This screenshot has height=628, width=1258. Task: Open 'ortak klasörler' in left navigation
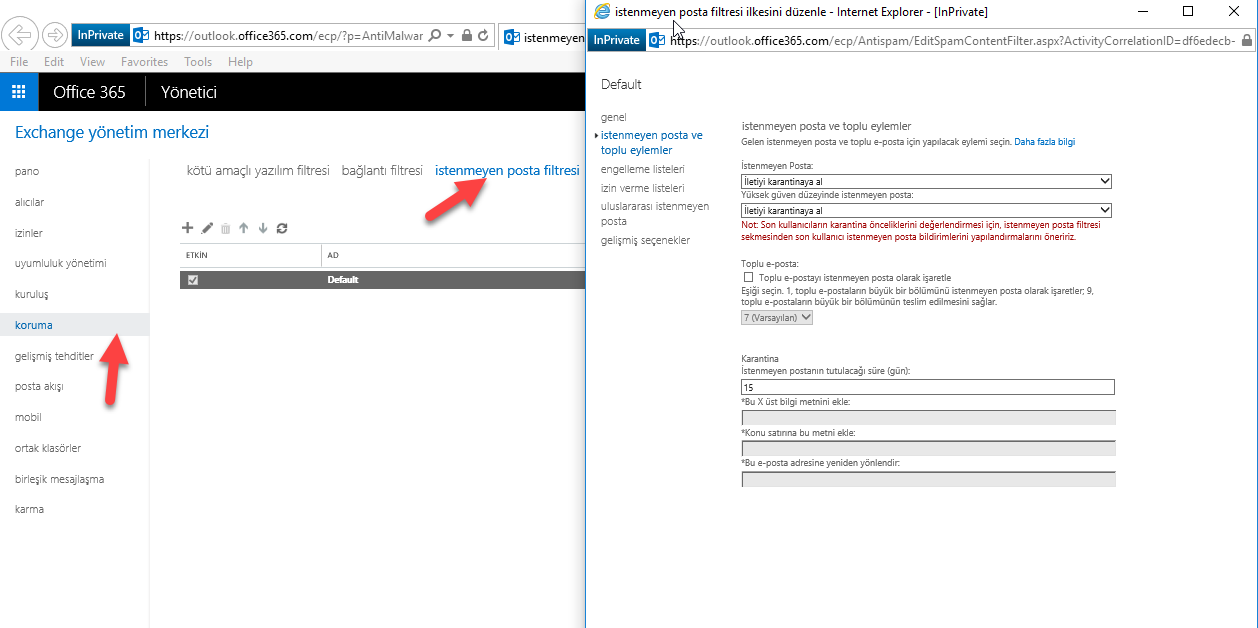[48, 448]
